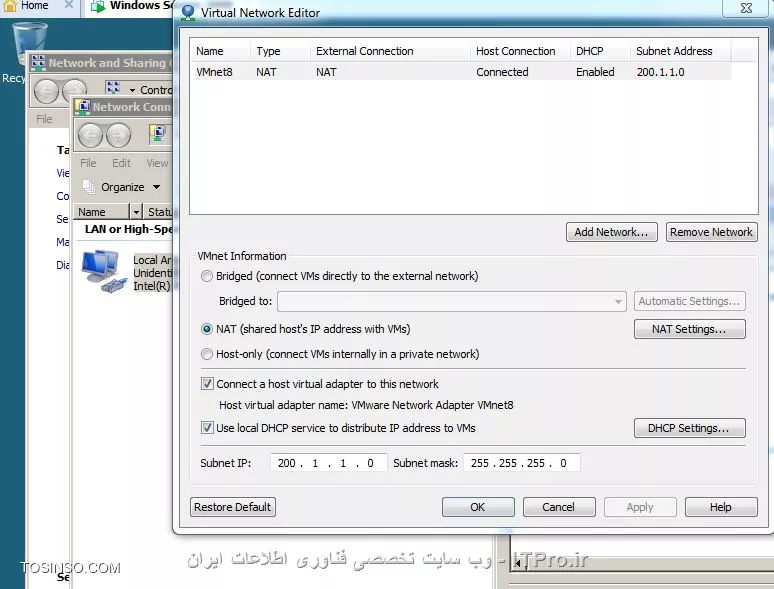
Task: Open File menu in Network and Sharing window
Action: pos(44,119)
